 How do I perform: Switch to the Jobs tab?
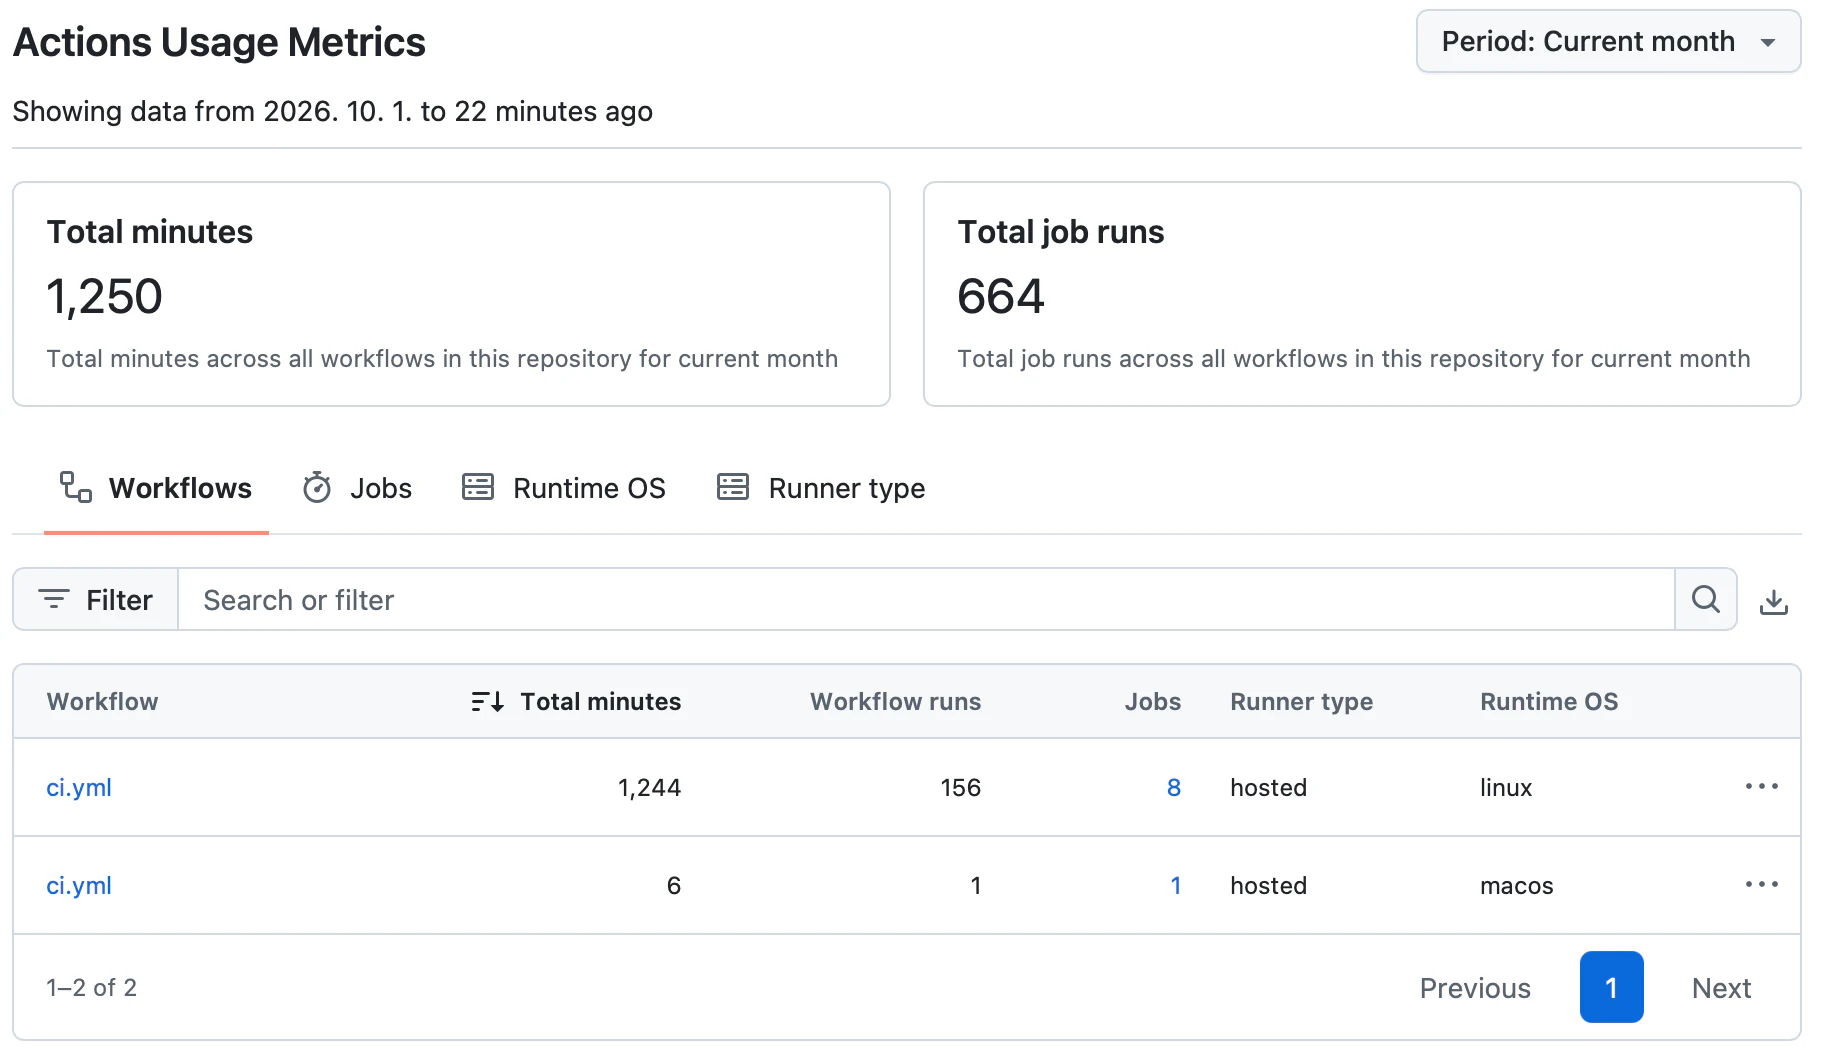pyautogui.click(x=357, y=488)
